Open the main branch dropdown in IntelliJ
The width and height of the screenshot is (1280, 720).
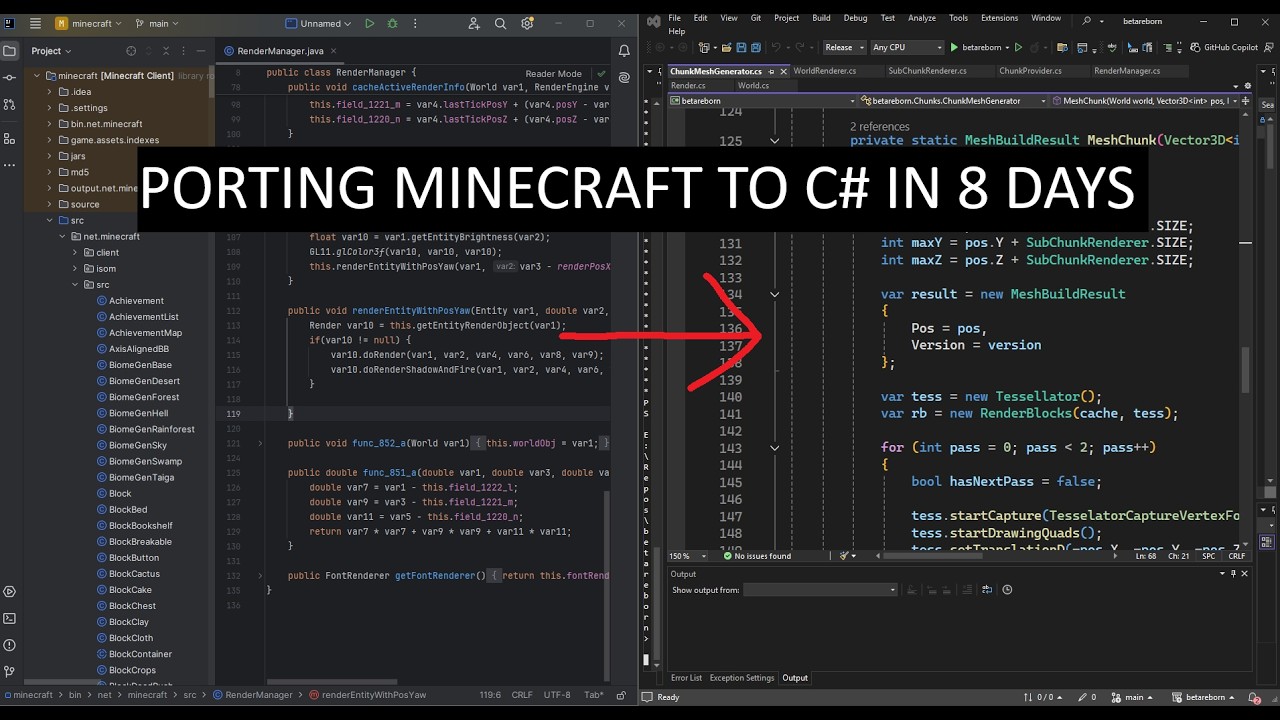pyautogui.click(x=158, y=23)
